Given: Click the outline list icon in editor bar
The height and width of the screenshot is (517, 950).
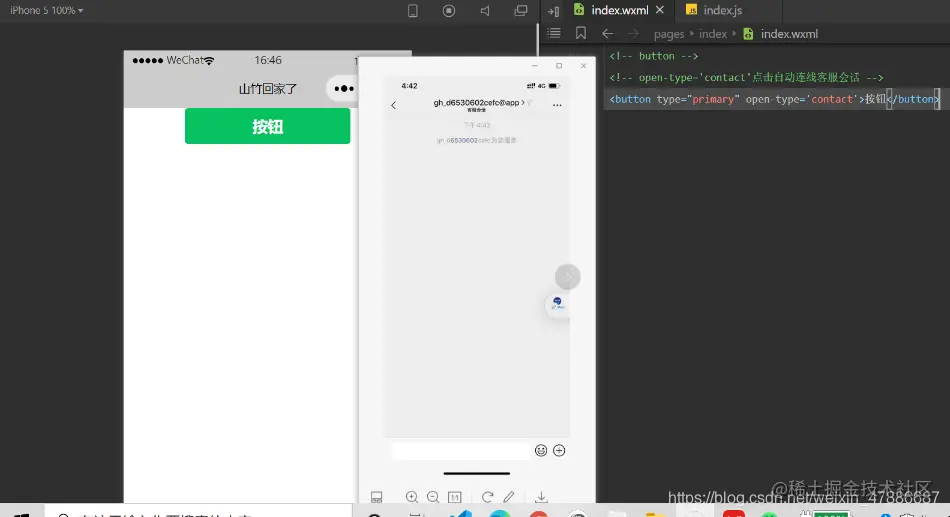Looking at the screenshot, I should [554, 33].
